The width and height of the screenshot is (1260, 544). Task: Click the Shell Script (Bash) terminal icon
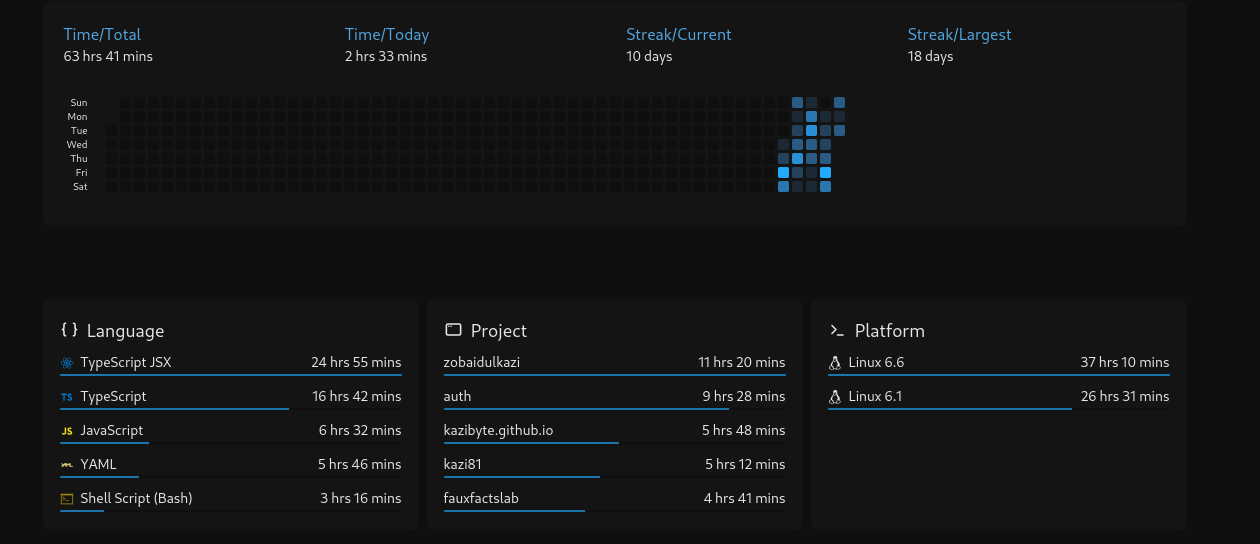point(67,499)
